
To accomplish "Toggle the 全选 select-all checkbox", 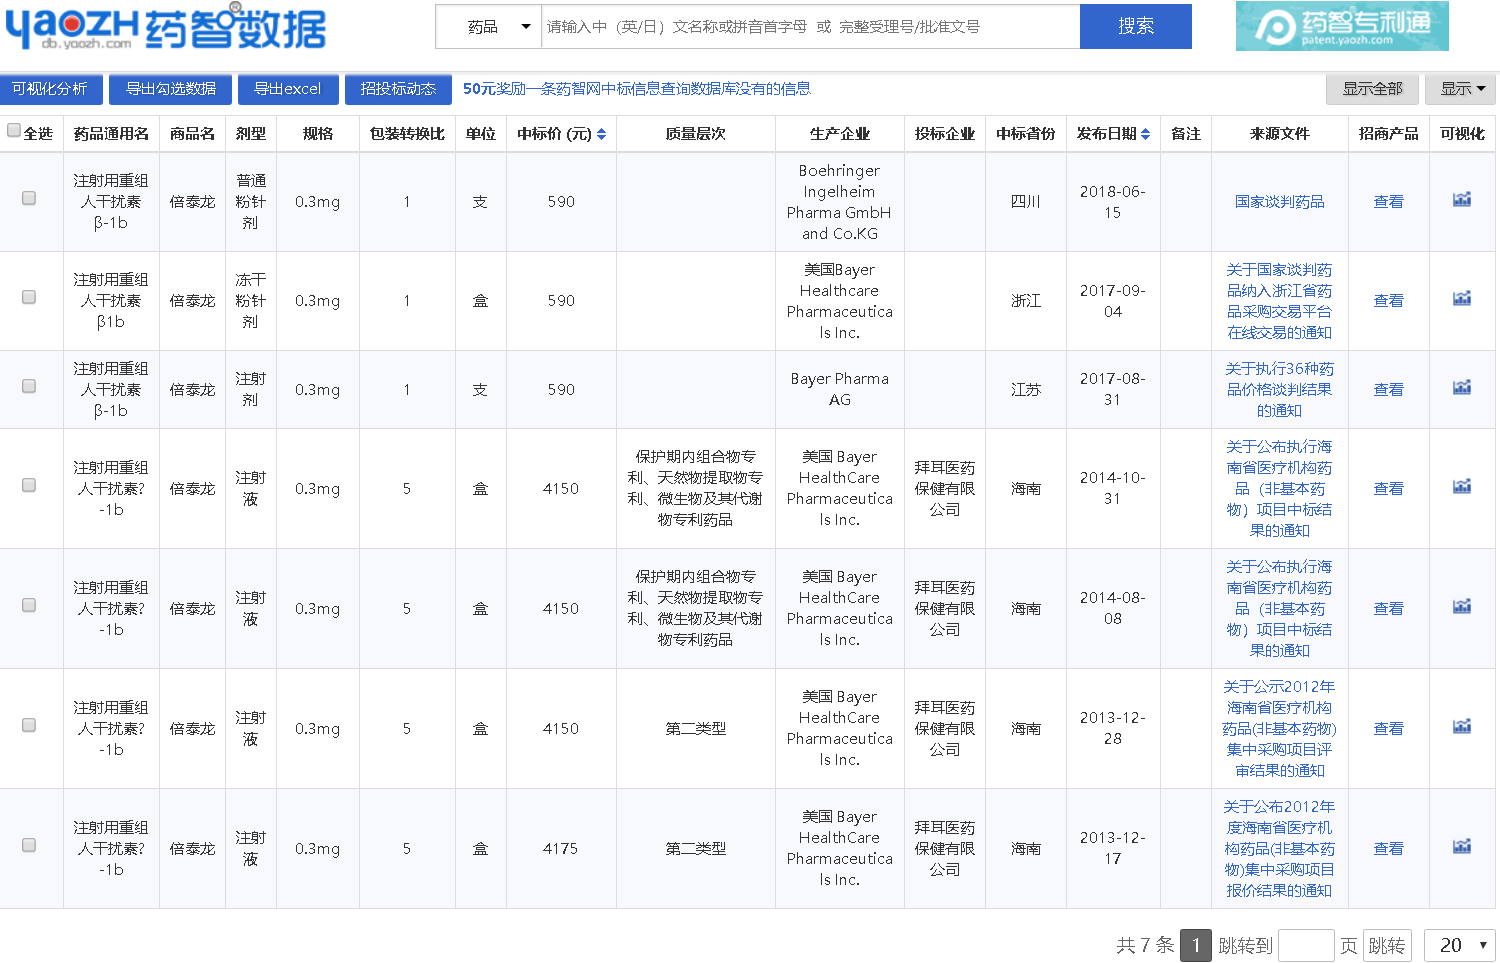I will point(14,130).
